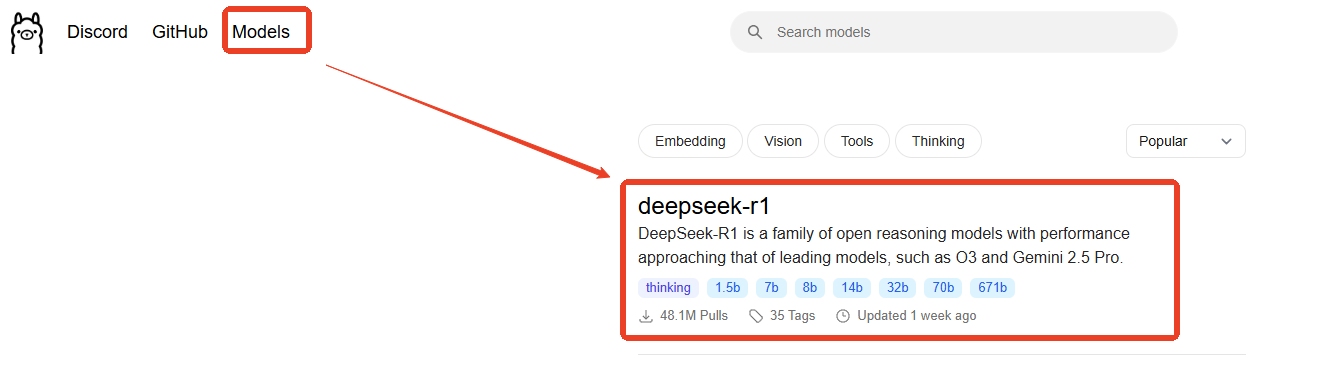Open the Models page
This screenshot has height=371, width=1318.
click(x=261, y=32)
